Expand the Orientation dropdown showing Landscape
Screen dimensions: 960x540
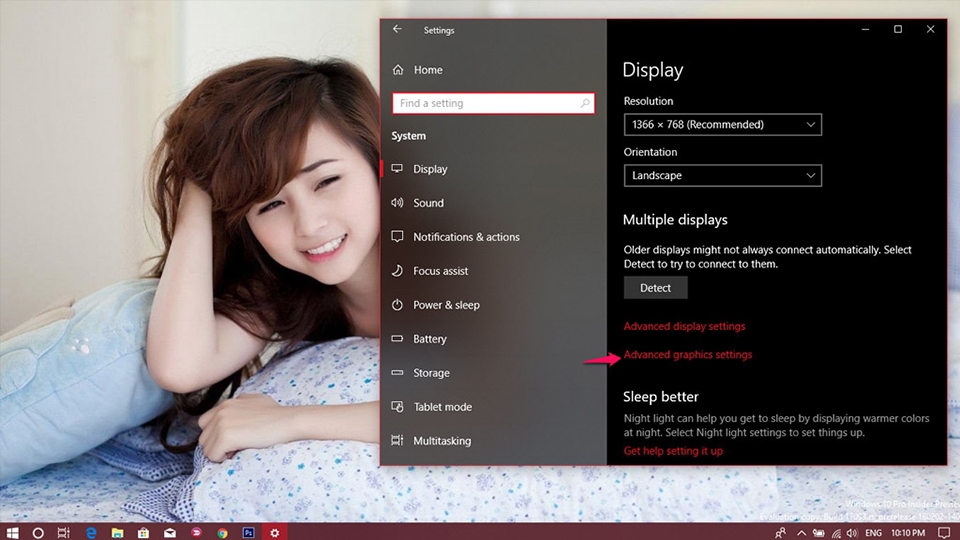tap(722, 176)
